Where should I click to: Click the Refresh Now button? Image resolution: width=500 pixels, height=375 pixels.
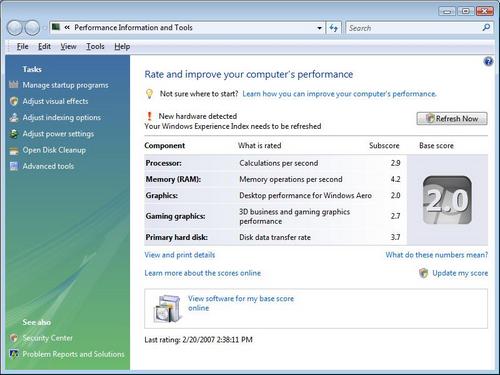[x=452, y=119]
